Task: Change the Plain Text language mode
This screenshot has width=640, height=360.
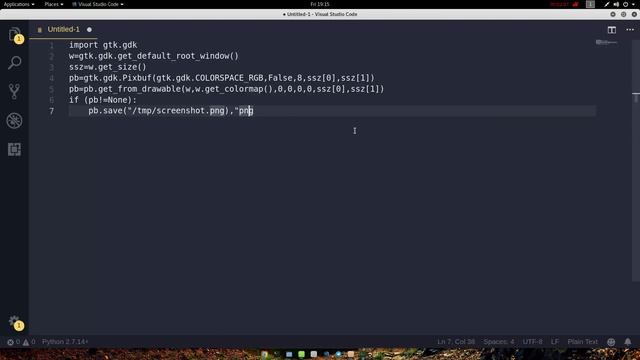Action: (x=582, y=342)
